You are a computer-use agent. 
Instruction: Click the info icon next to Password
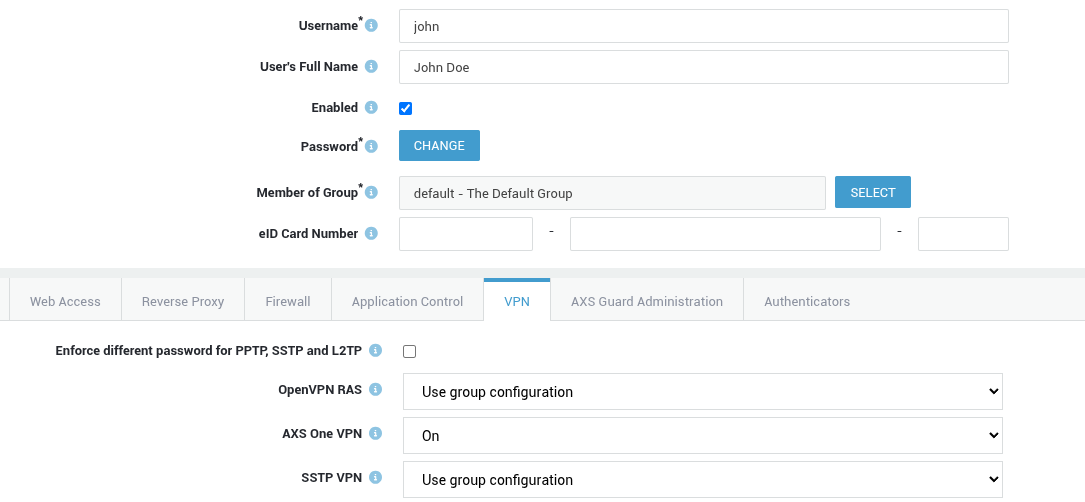371,146
